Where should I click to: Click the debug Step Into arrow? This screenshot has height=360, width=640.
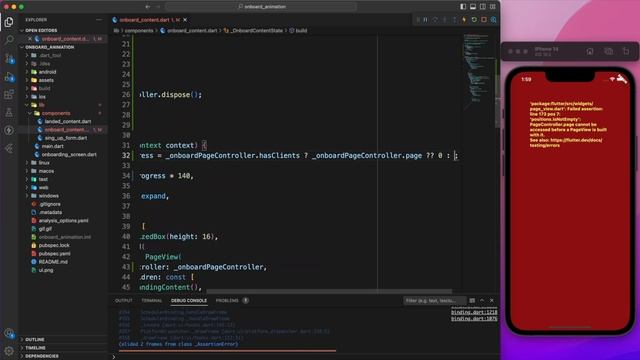(x=445, y=20)
